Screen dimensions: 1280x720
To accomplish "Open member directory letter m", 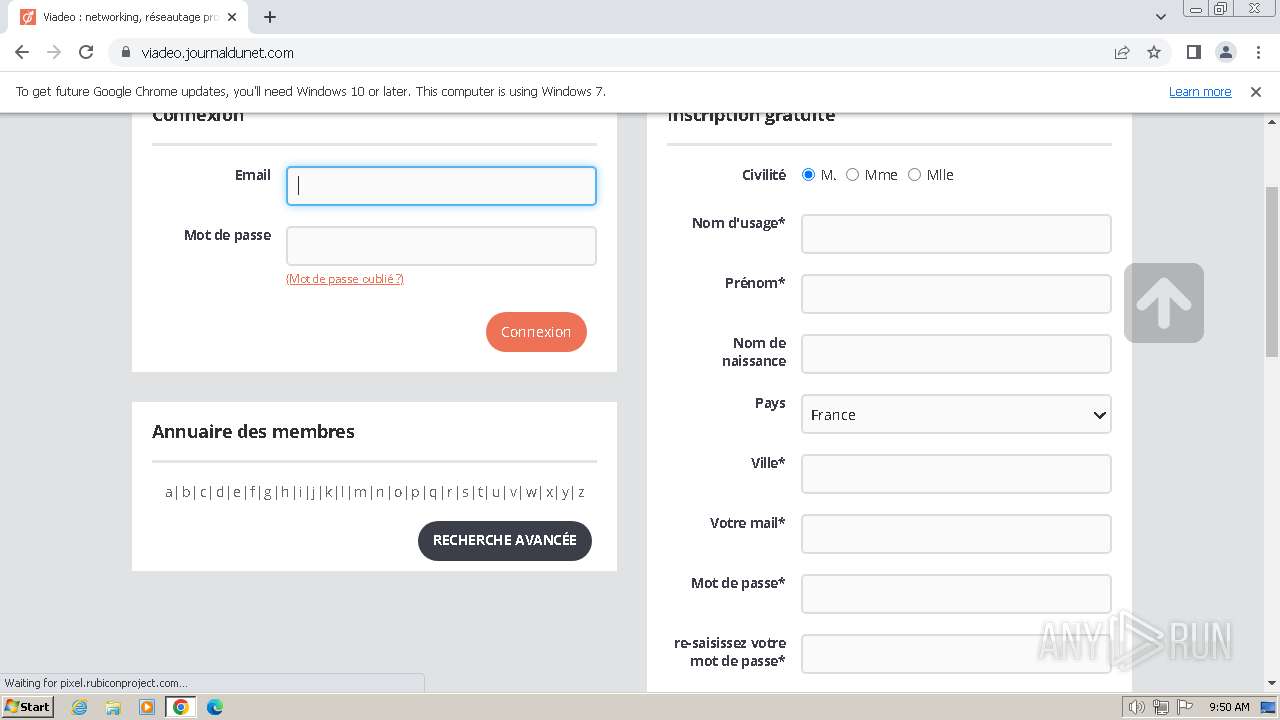I will (360, 492).
